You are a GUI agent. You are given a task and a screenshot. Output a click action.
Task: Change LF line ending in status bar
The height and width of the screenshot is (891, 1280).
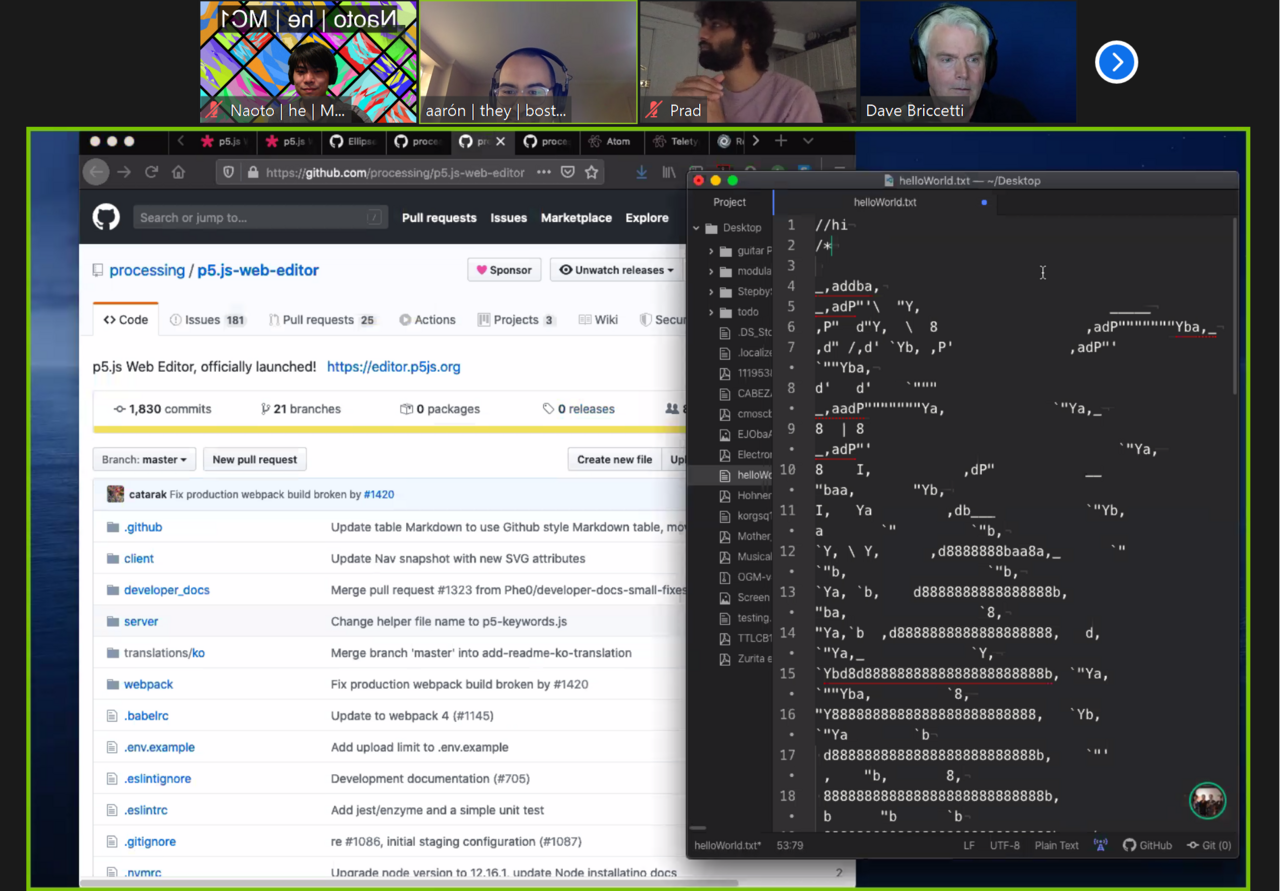coord(969,845)
